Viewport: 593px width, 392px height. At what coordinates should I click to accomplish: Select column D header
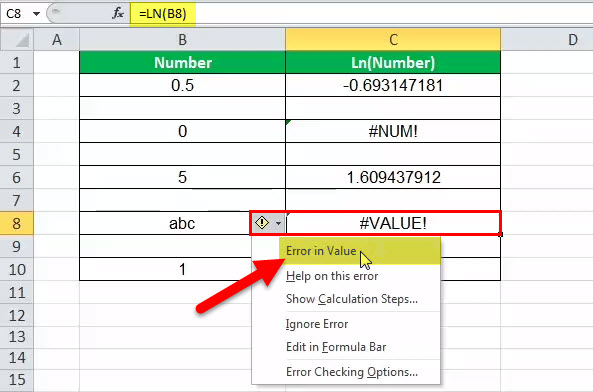[547, 40]
